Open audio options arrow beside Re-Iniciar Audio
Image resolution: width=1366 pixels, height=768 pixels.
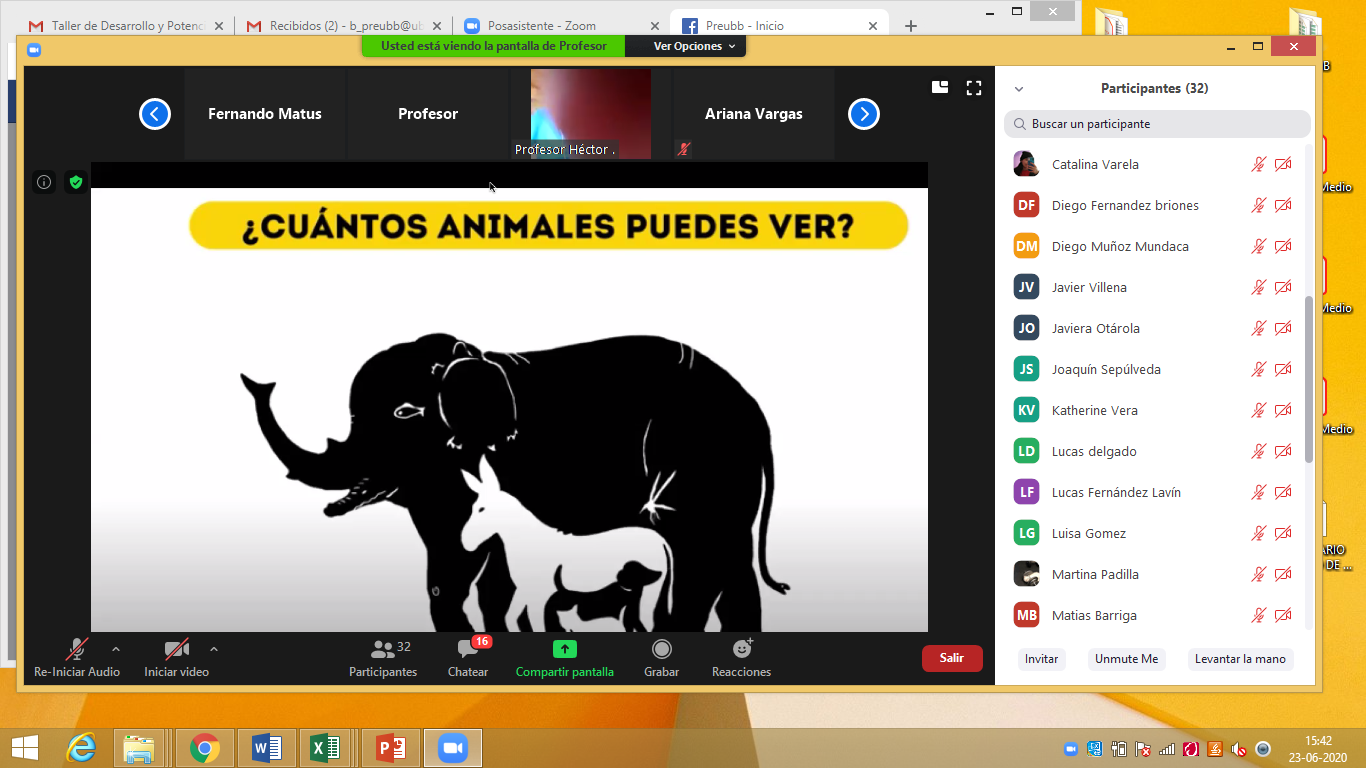click(116, 649)
